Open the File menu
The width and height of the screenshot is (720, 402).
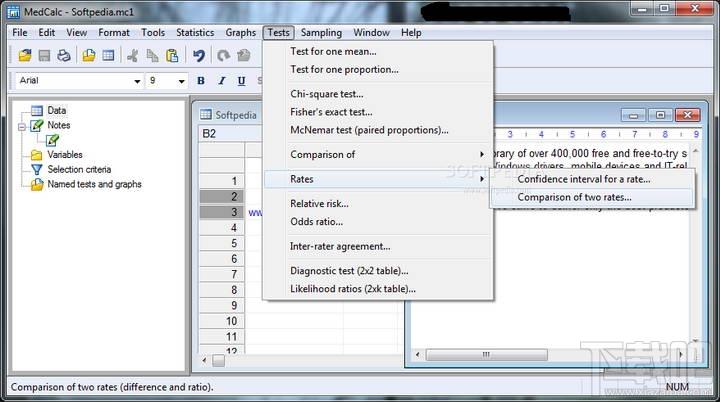click(20, 33)
